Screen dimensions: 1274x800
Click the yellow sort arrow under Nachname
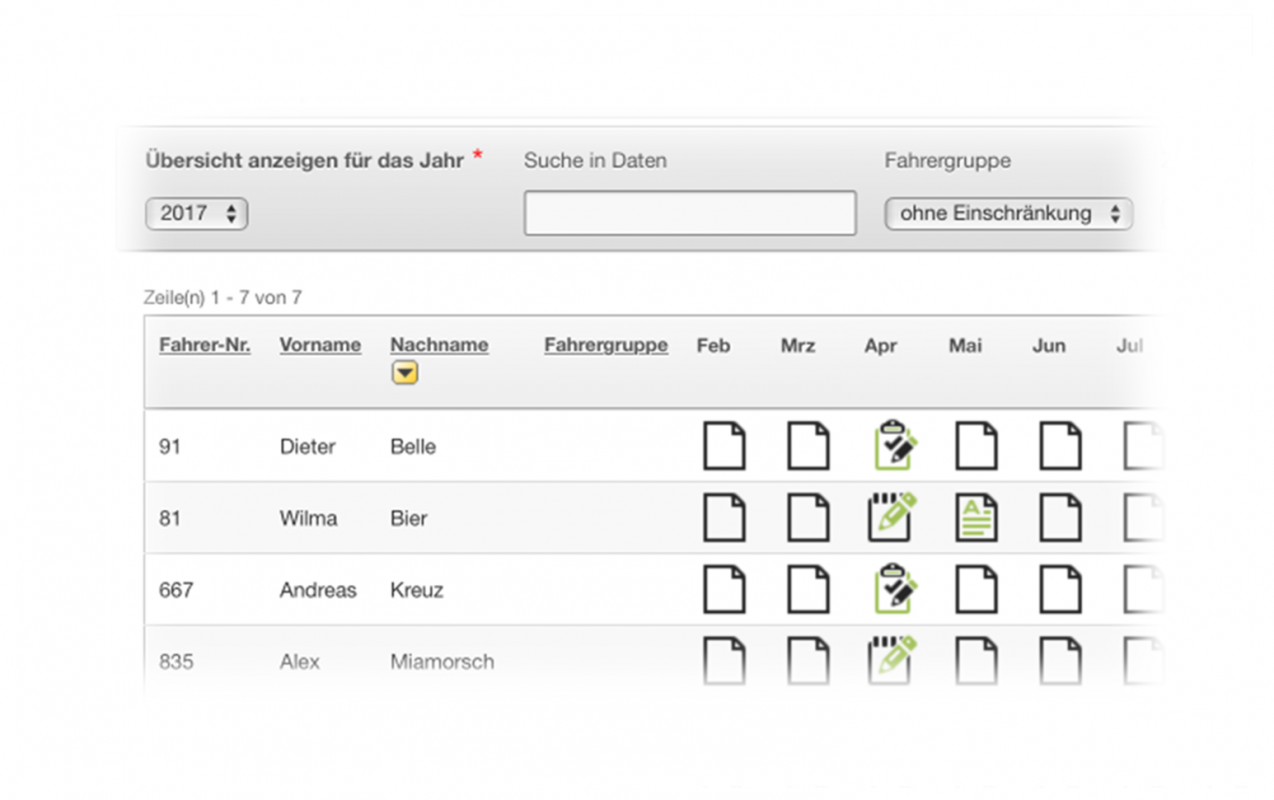[x=405, y=373]
